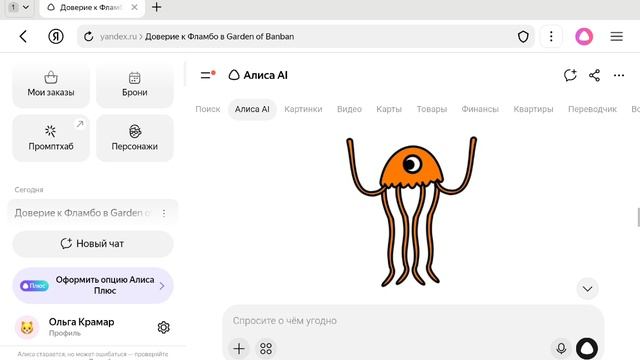Viewport: 640px width, 360px height.
Task: Reload the page with the refresh icon
Action: click(x=89, y=37)
